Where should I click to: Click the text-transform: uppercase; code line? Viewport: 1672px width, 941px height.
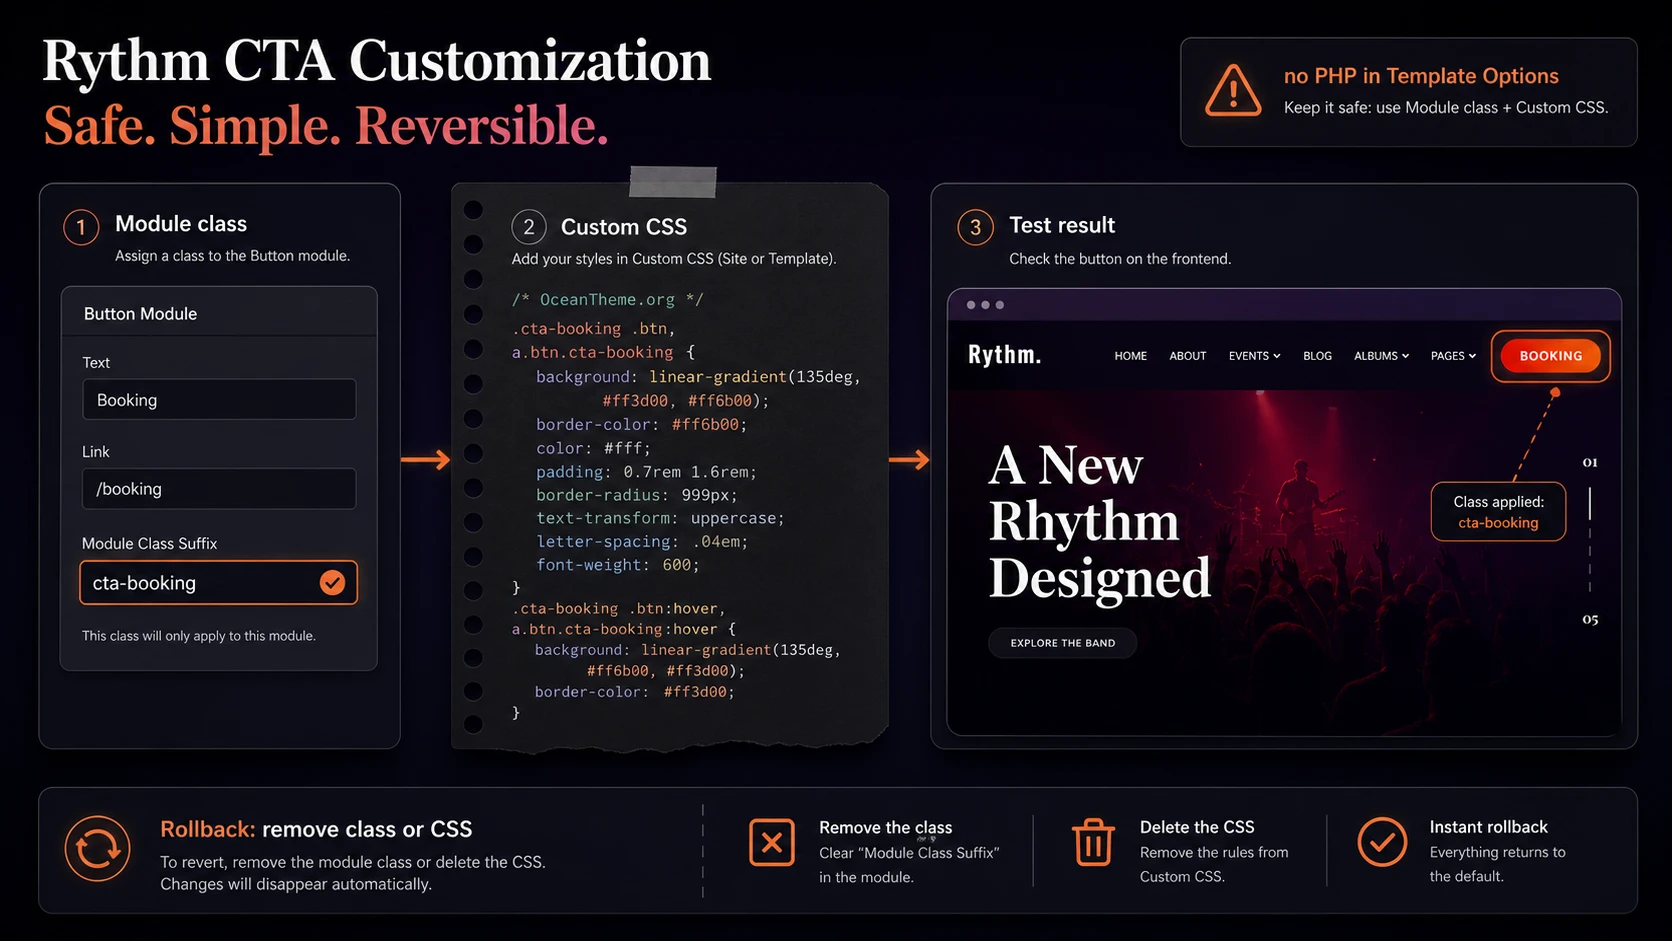tap(660, 518)
